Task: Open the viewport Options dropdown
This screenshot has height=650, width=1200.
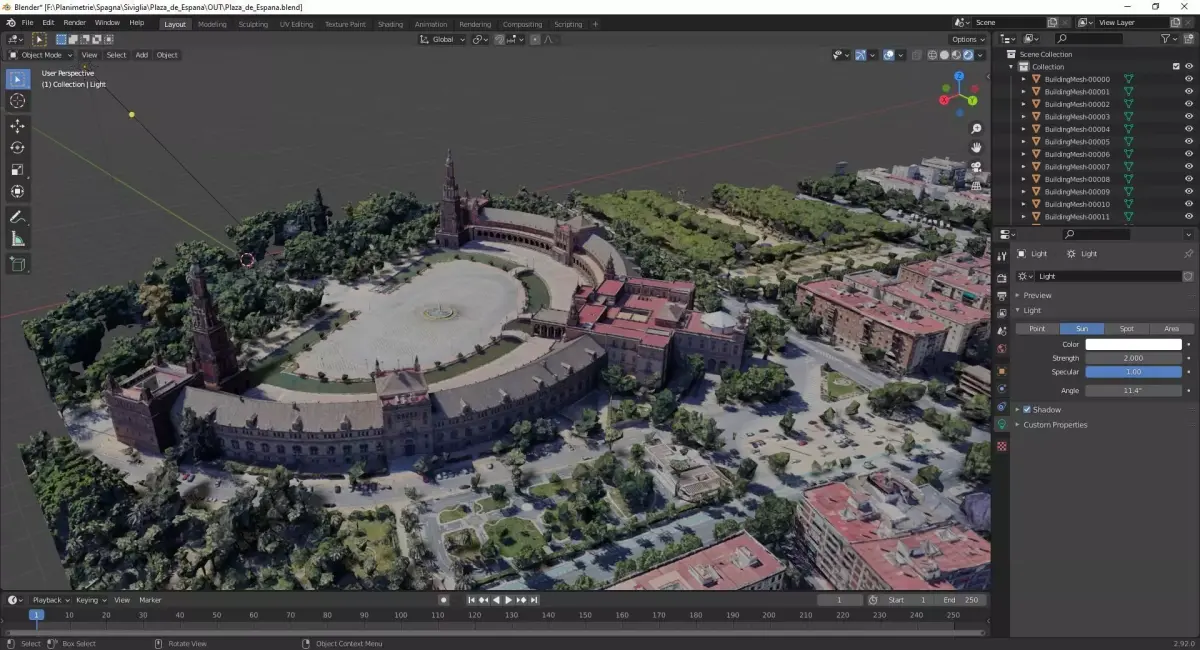Action: [x=968, y=39]
